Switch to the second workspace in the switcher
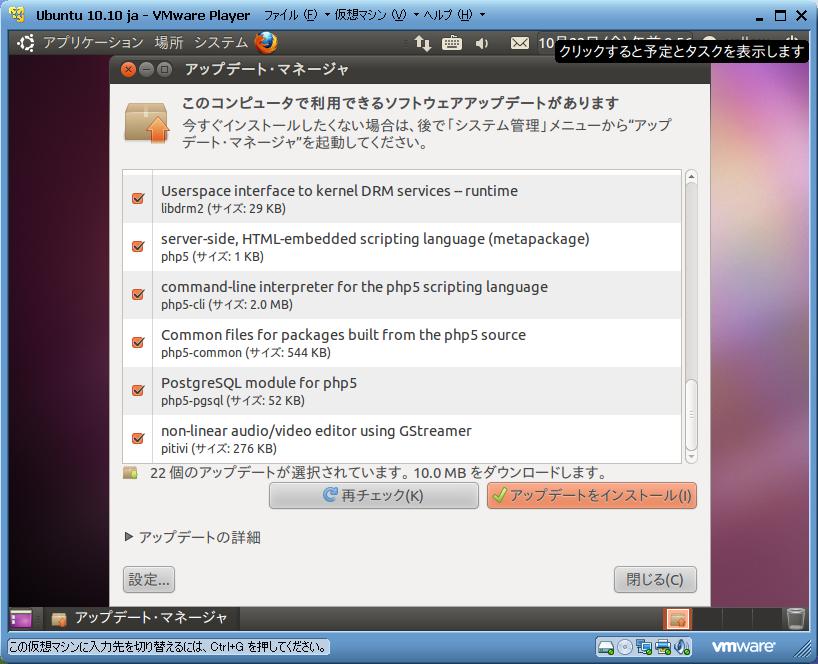The width and height of the screenshot is (818, 664). pyautogui.click(x=707, y=619)
